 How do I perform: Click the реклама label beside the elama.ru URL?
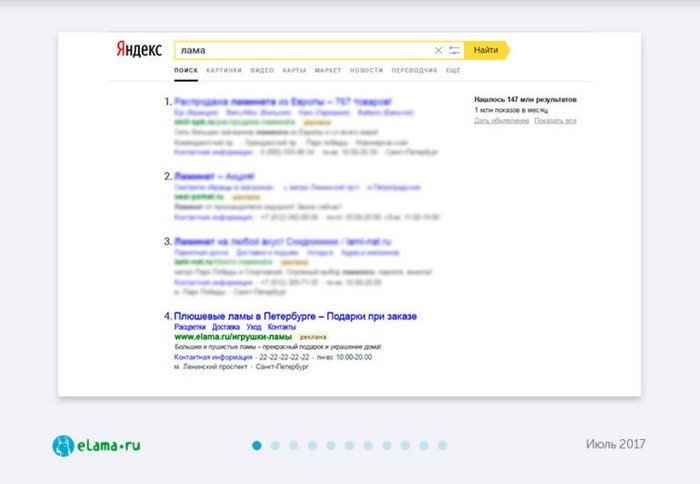click(313, 337)
